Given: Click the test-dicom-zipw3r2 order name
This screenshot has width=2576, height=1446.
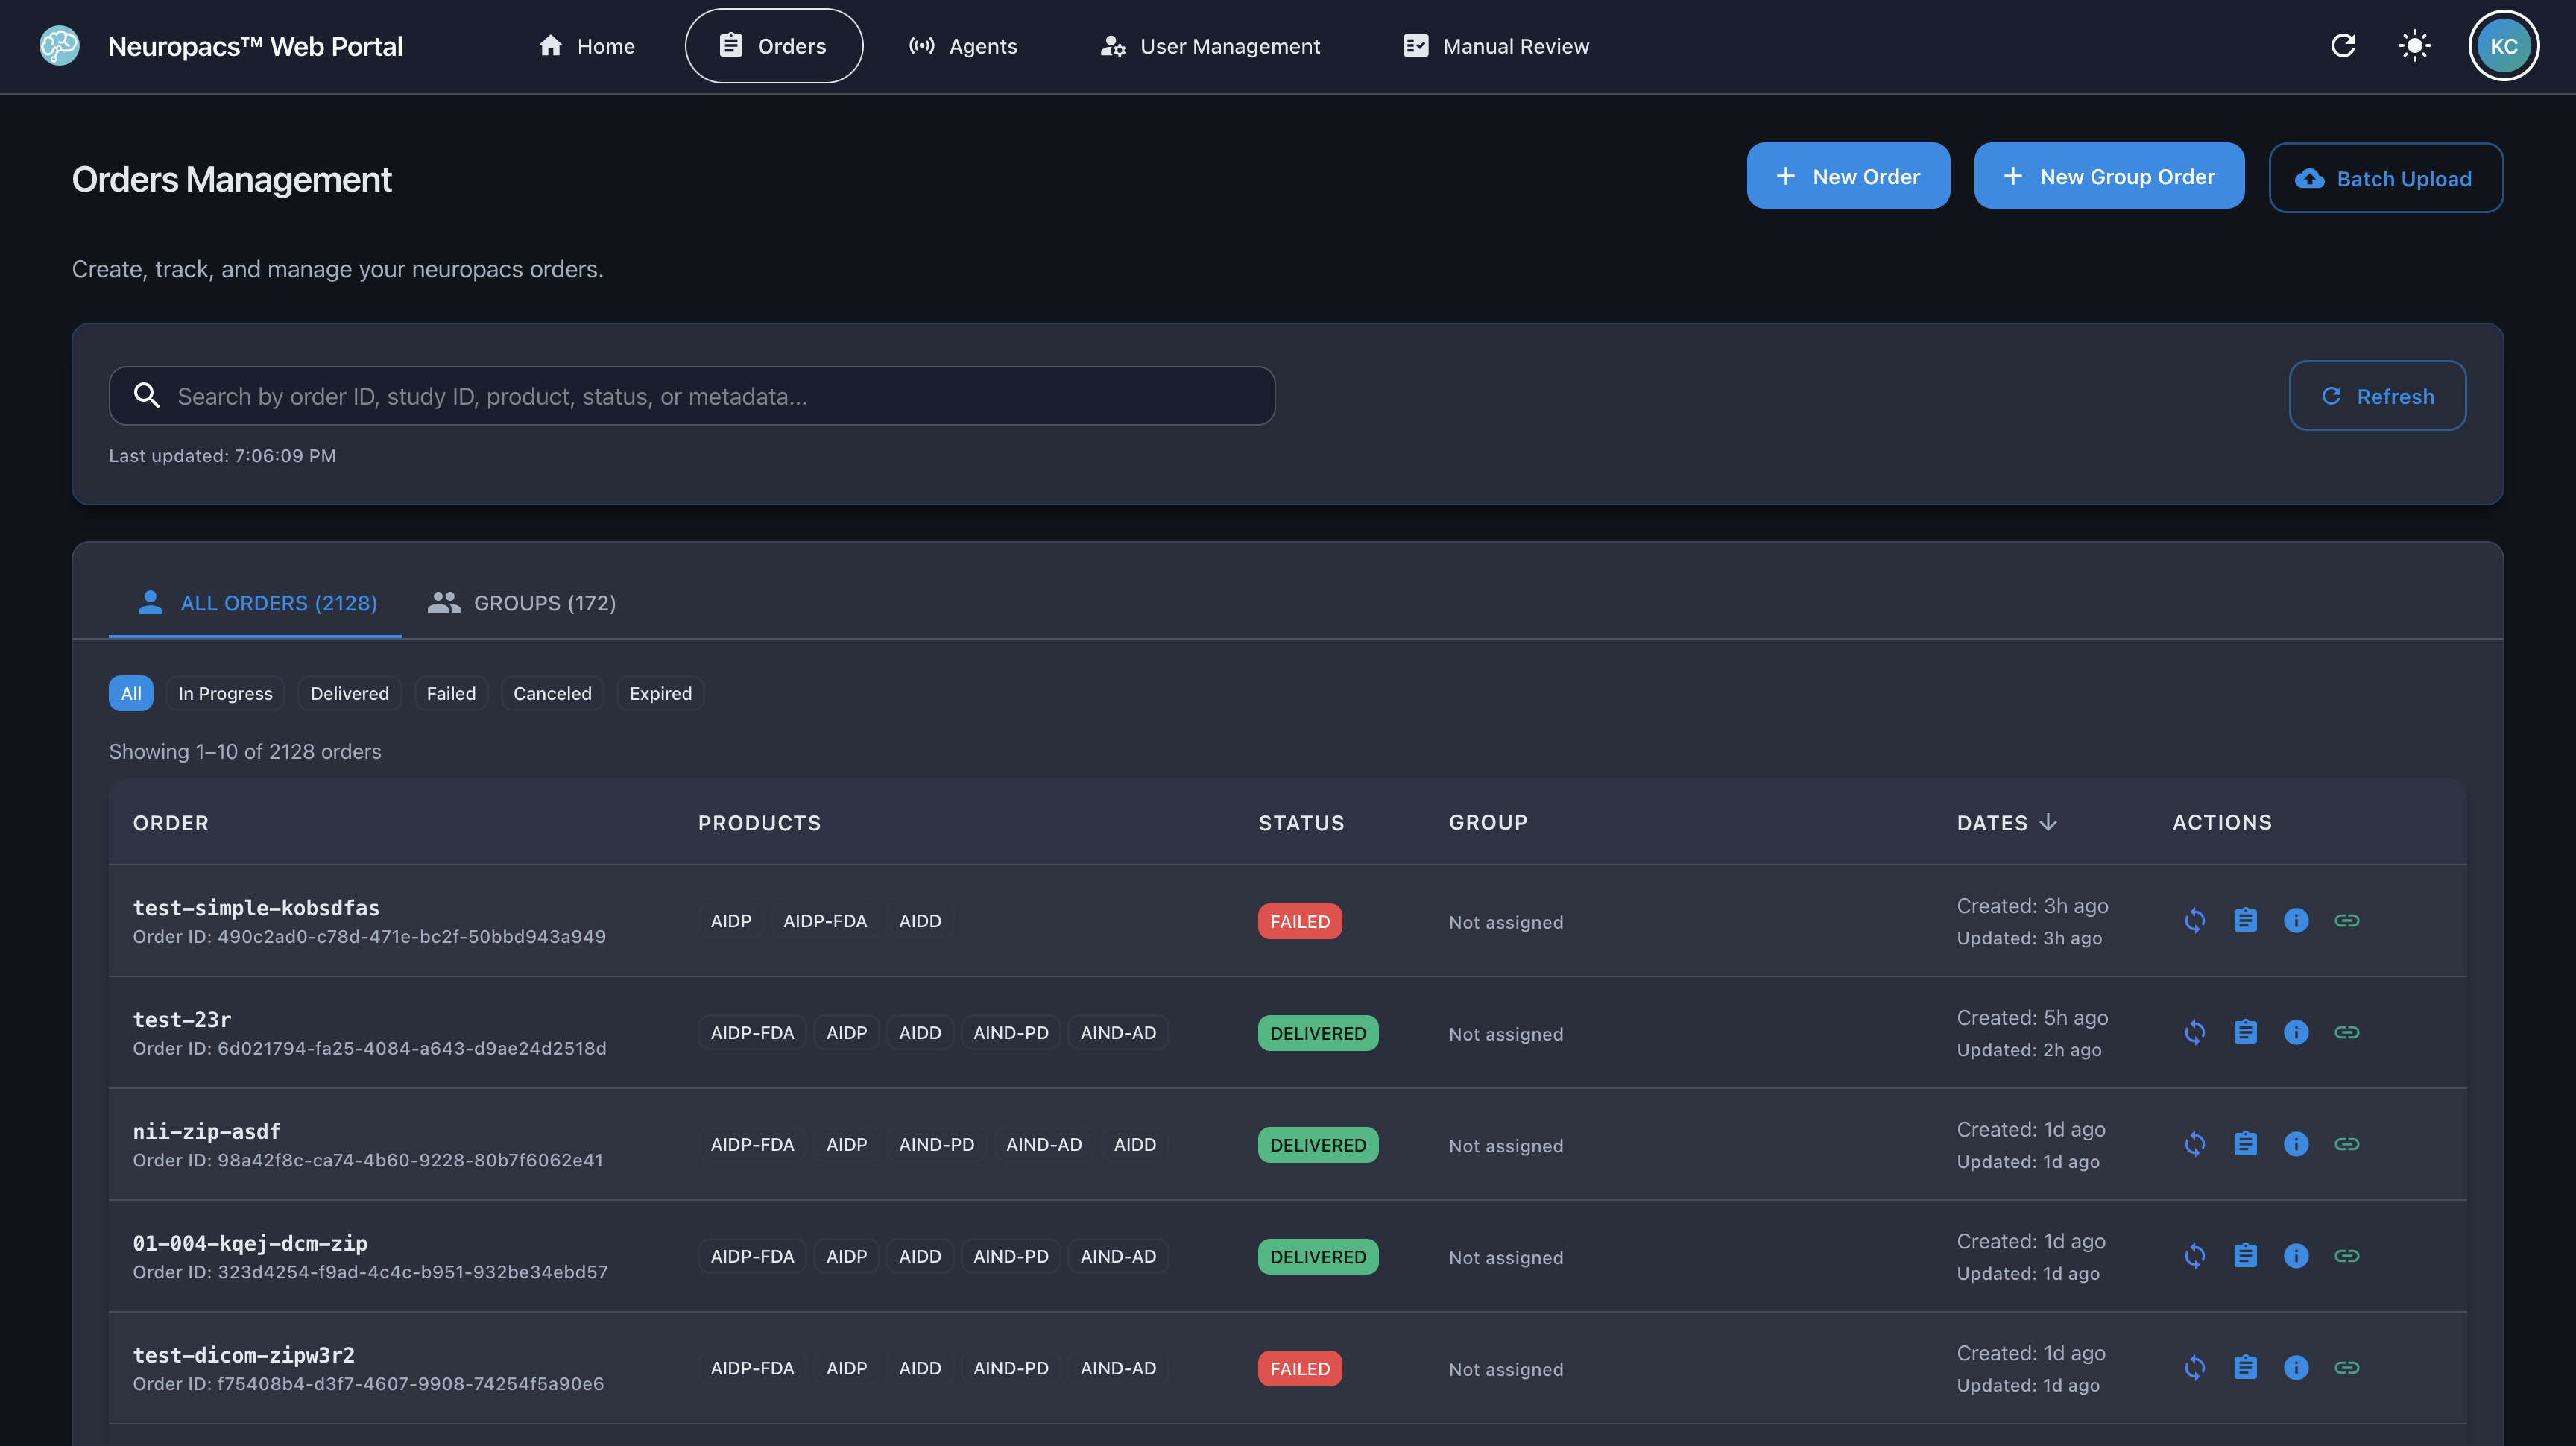Looking at the screenshot, I should click(244, 1355).
